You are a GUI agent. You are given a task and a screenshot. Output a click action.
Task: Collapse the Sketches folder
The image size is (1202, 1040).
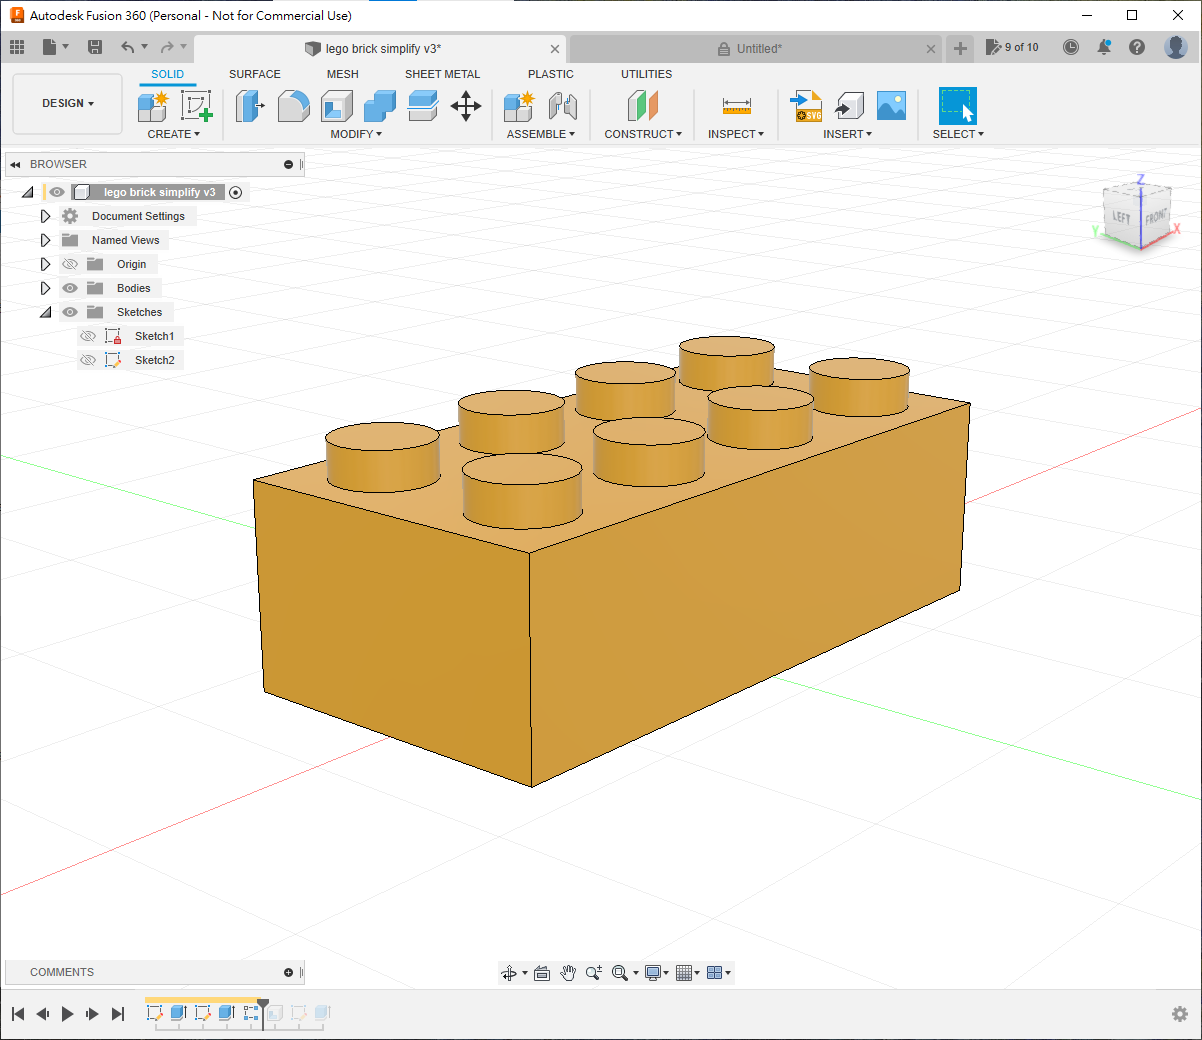click(x=45, y=312)
